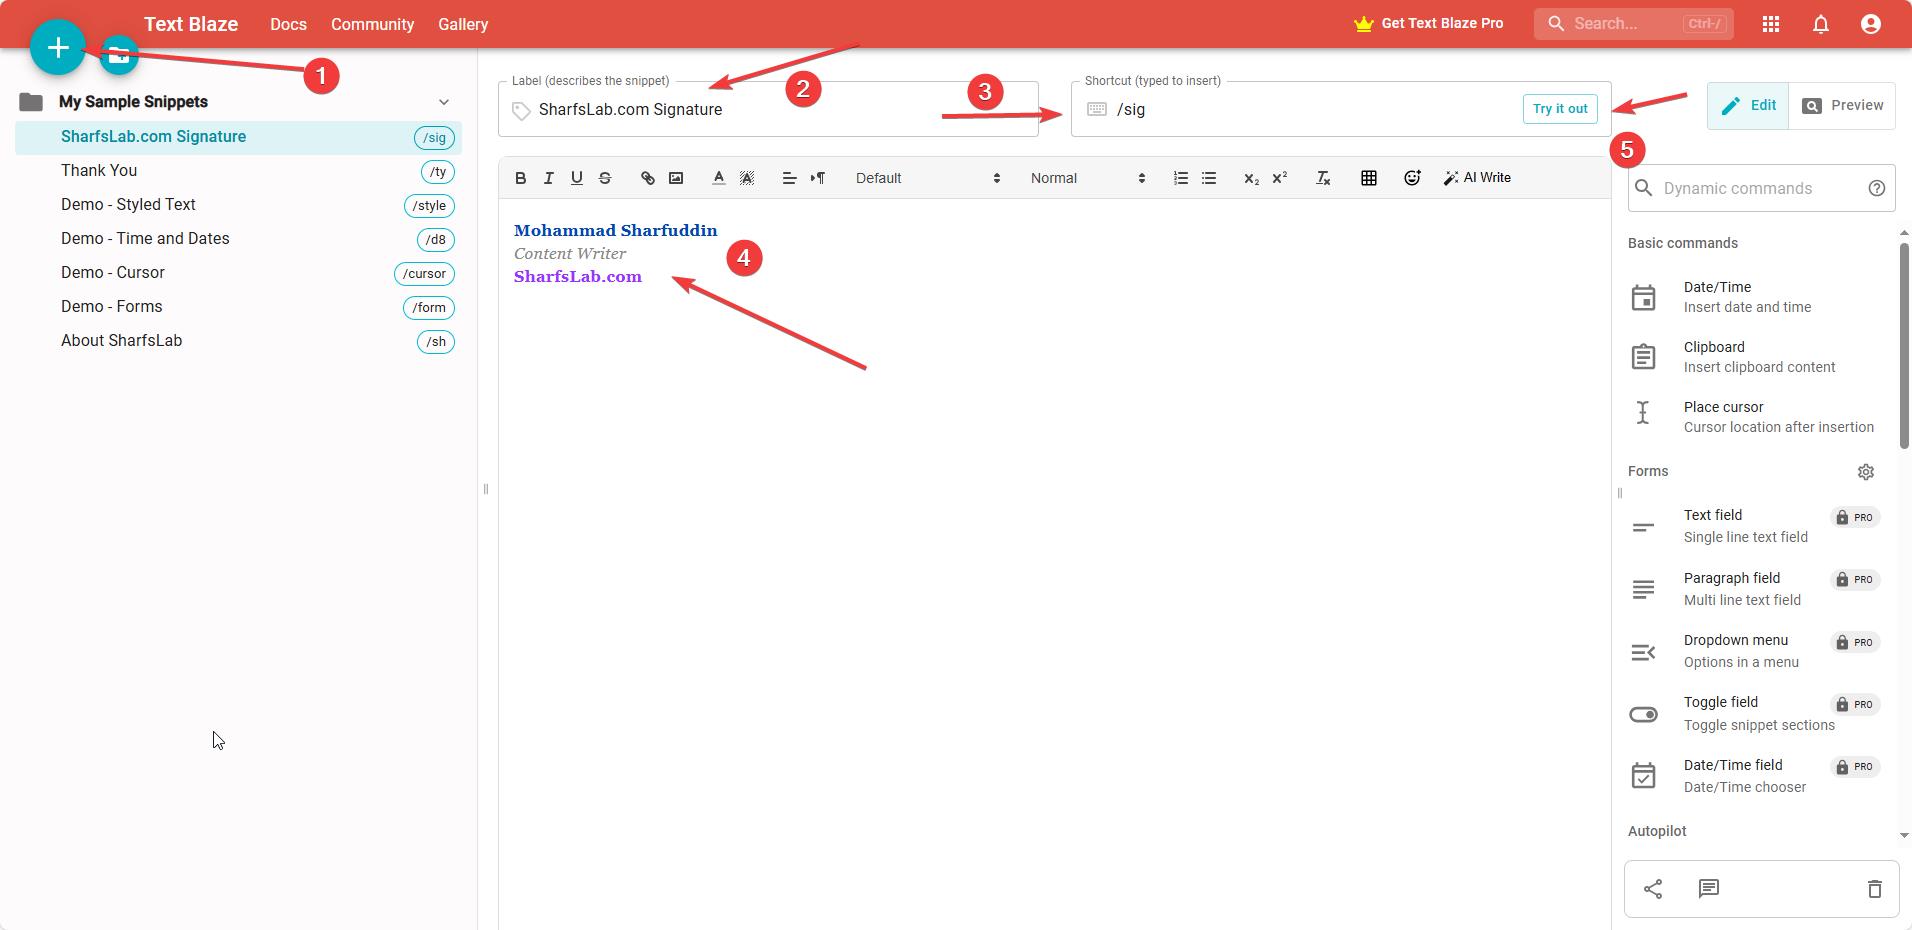1912x930 pixels.
Task: Click the commands panel scrollbar
Action: [1905, 345]
